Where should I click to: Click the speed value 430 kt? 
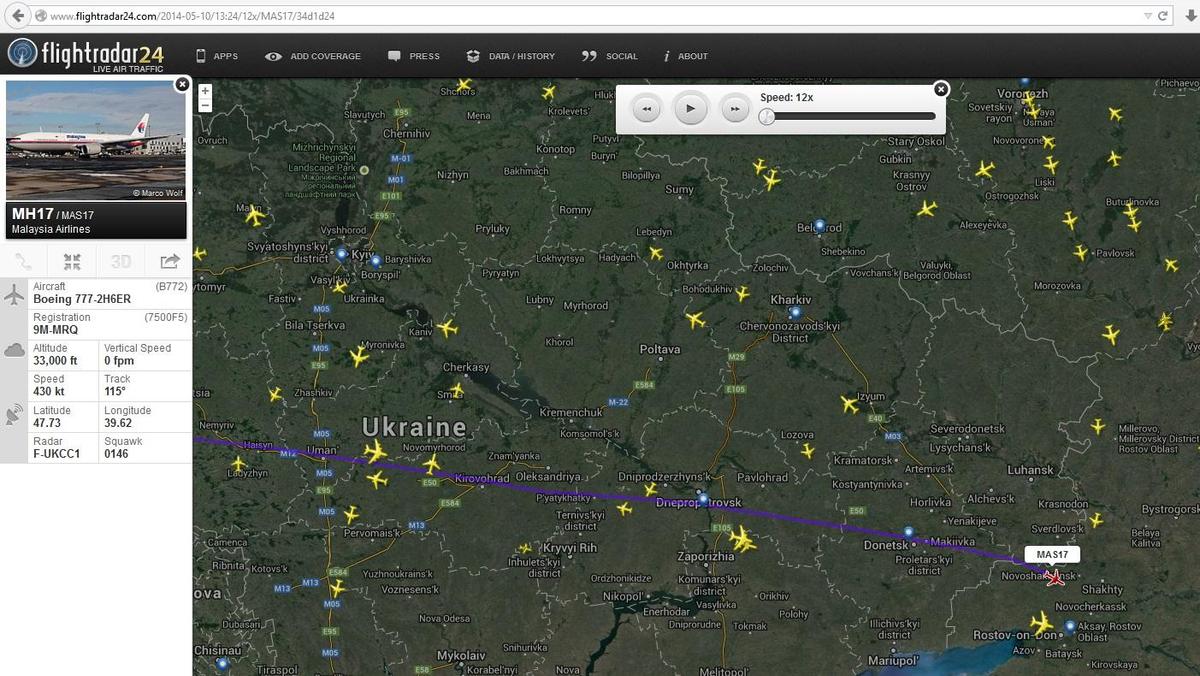point(49,391)
